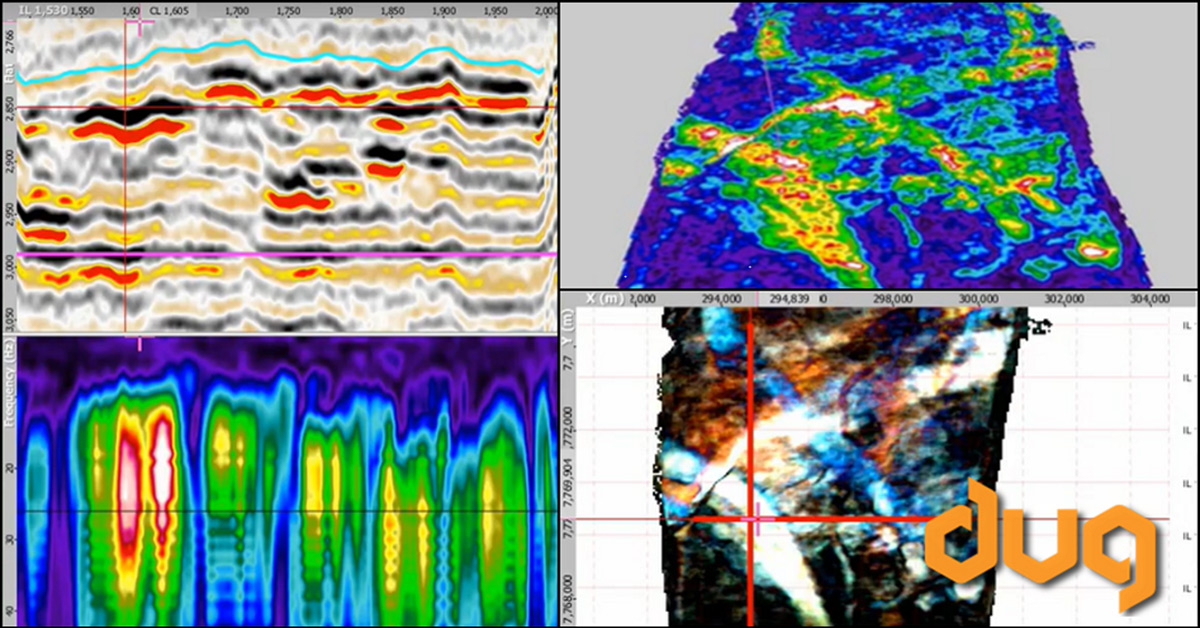The image size is (1200, 628).
Task: Click the red vertical crosshair line on the map
Action: [x=750, y=420]
